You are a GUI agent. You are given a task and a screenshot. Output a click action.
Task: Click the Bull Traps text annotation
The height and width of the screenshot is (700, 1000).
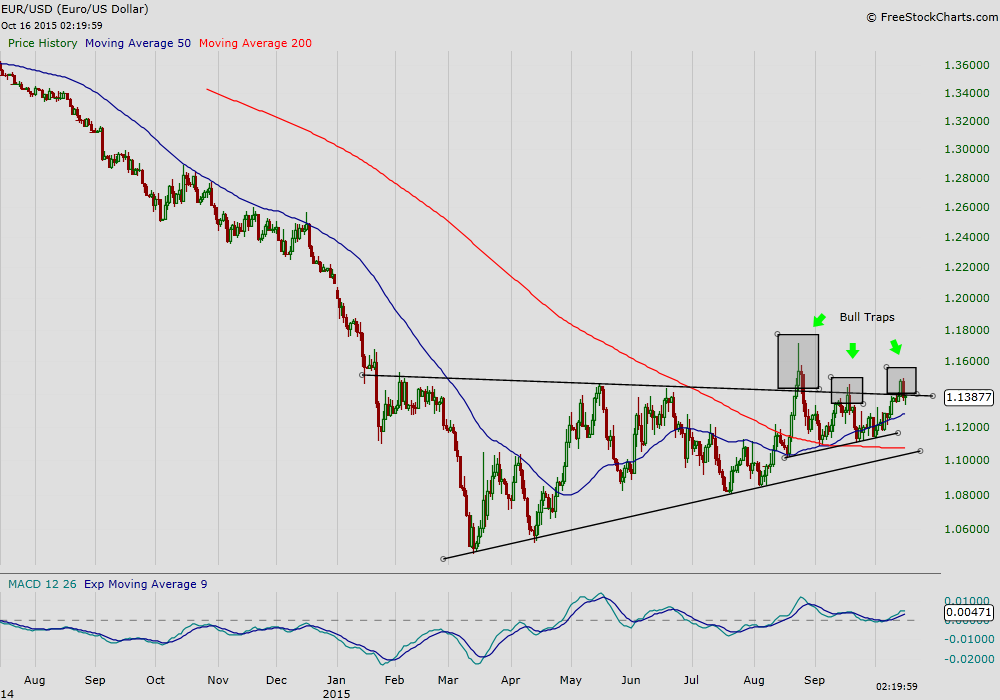[x=866, y=317]
